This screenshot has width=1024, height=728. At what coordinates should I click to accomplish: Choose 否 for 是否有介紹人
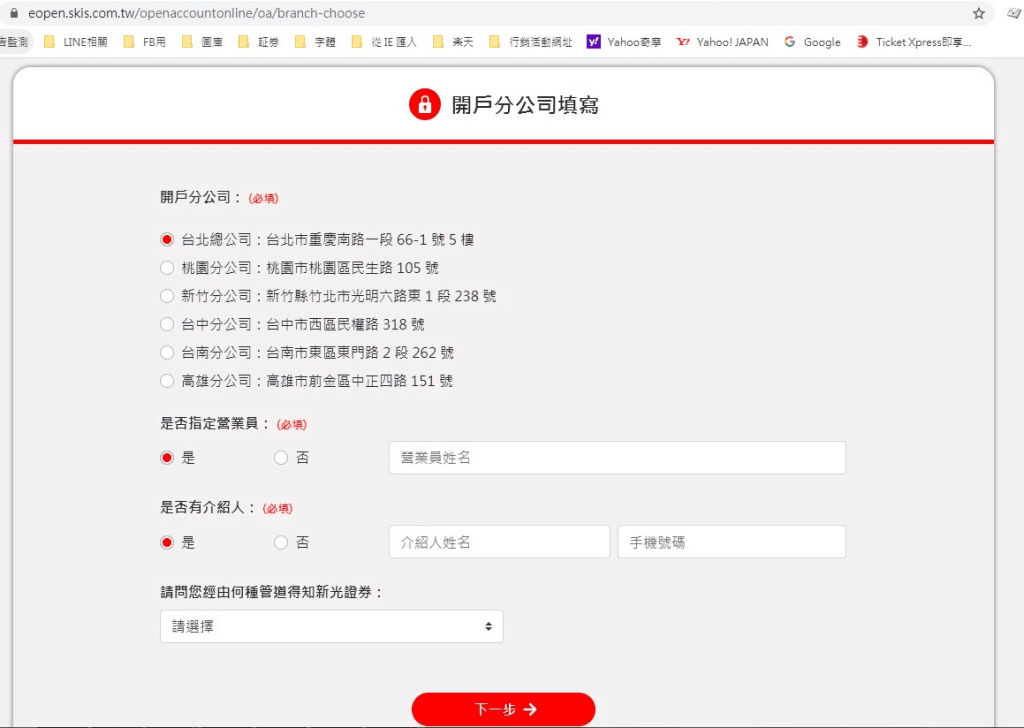pyautogui.click(x=281, y=543)
